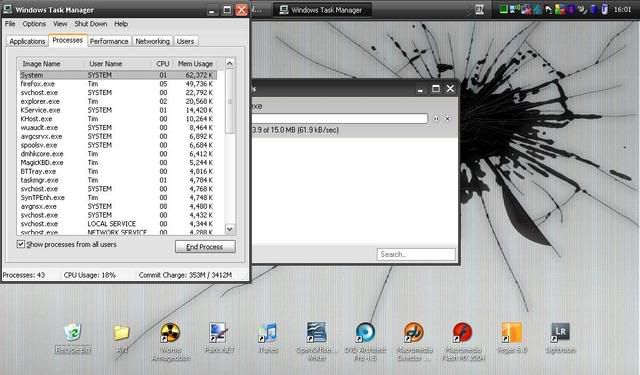Click the End Process button
The height and width of the screenshot is (375, 640).
click(205, 246)
